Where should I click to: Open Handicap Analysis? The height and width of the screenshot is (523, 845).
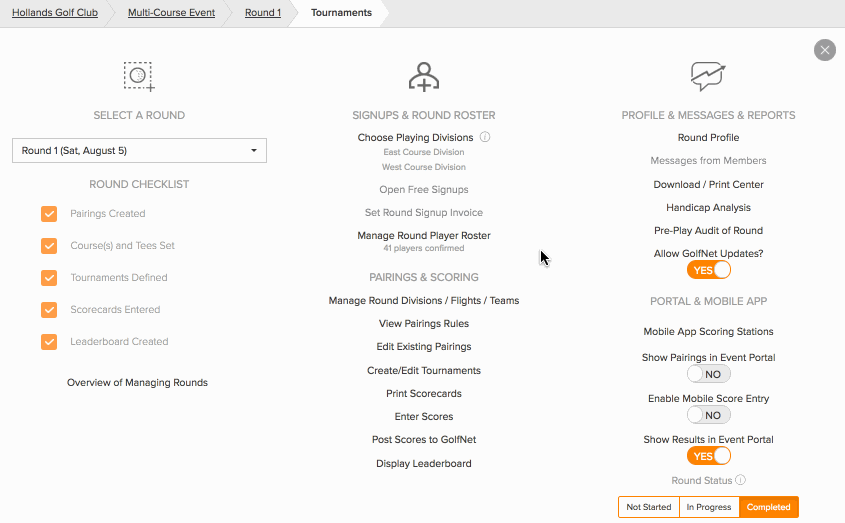pyautogui.click(x=708, y=208)
